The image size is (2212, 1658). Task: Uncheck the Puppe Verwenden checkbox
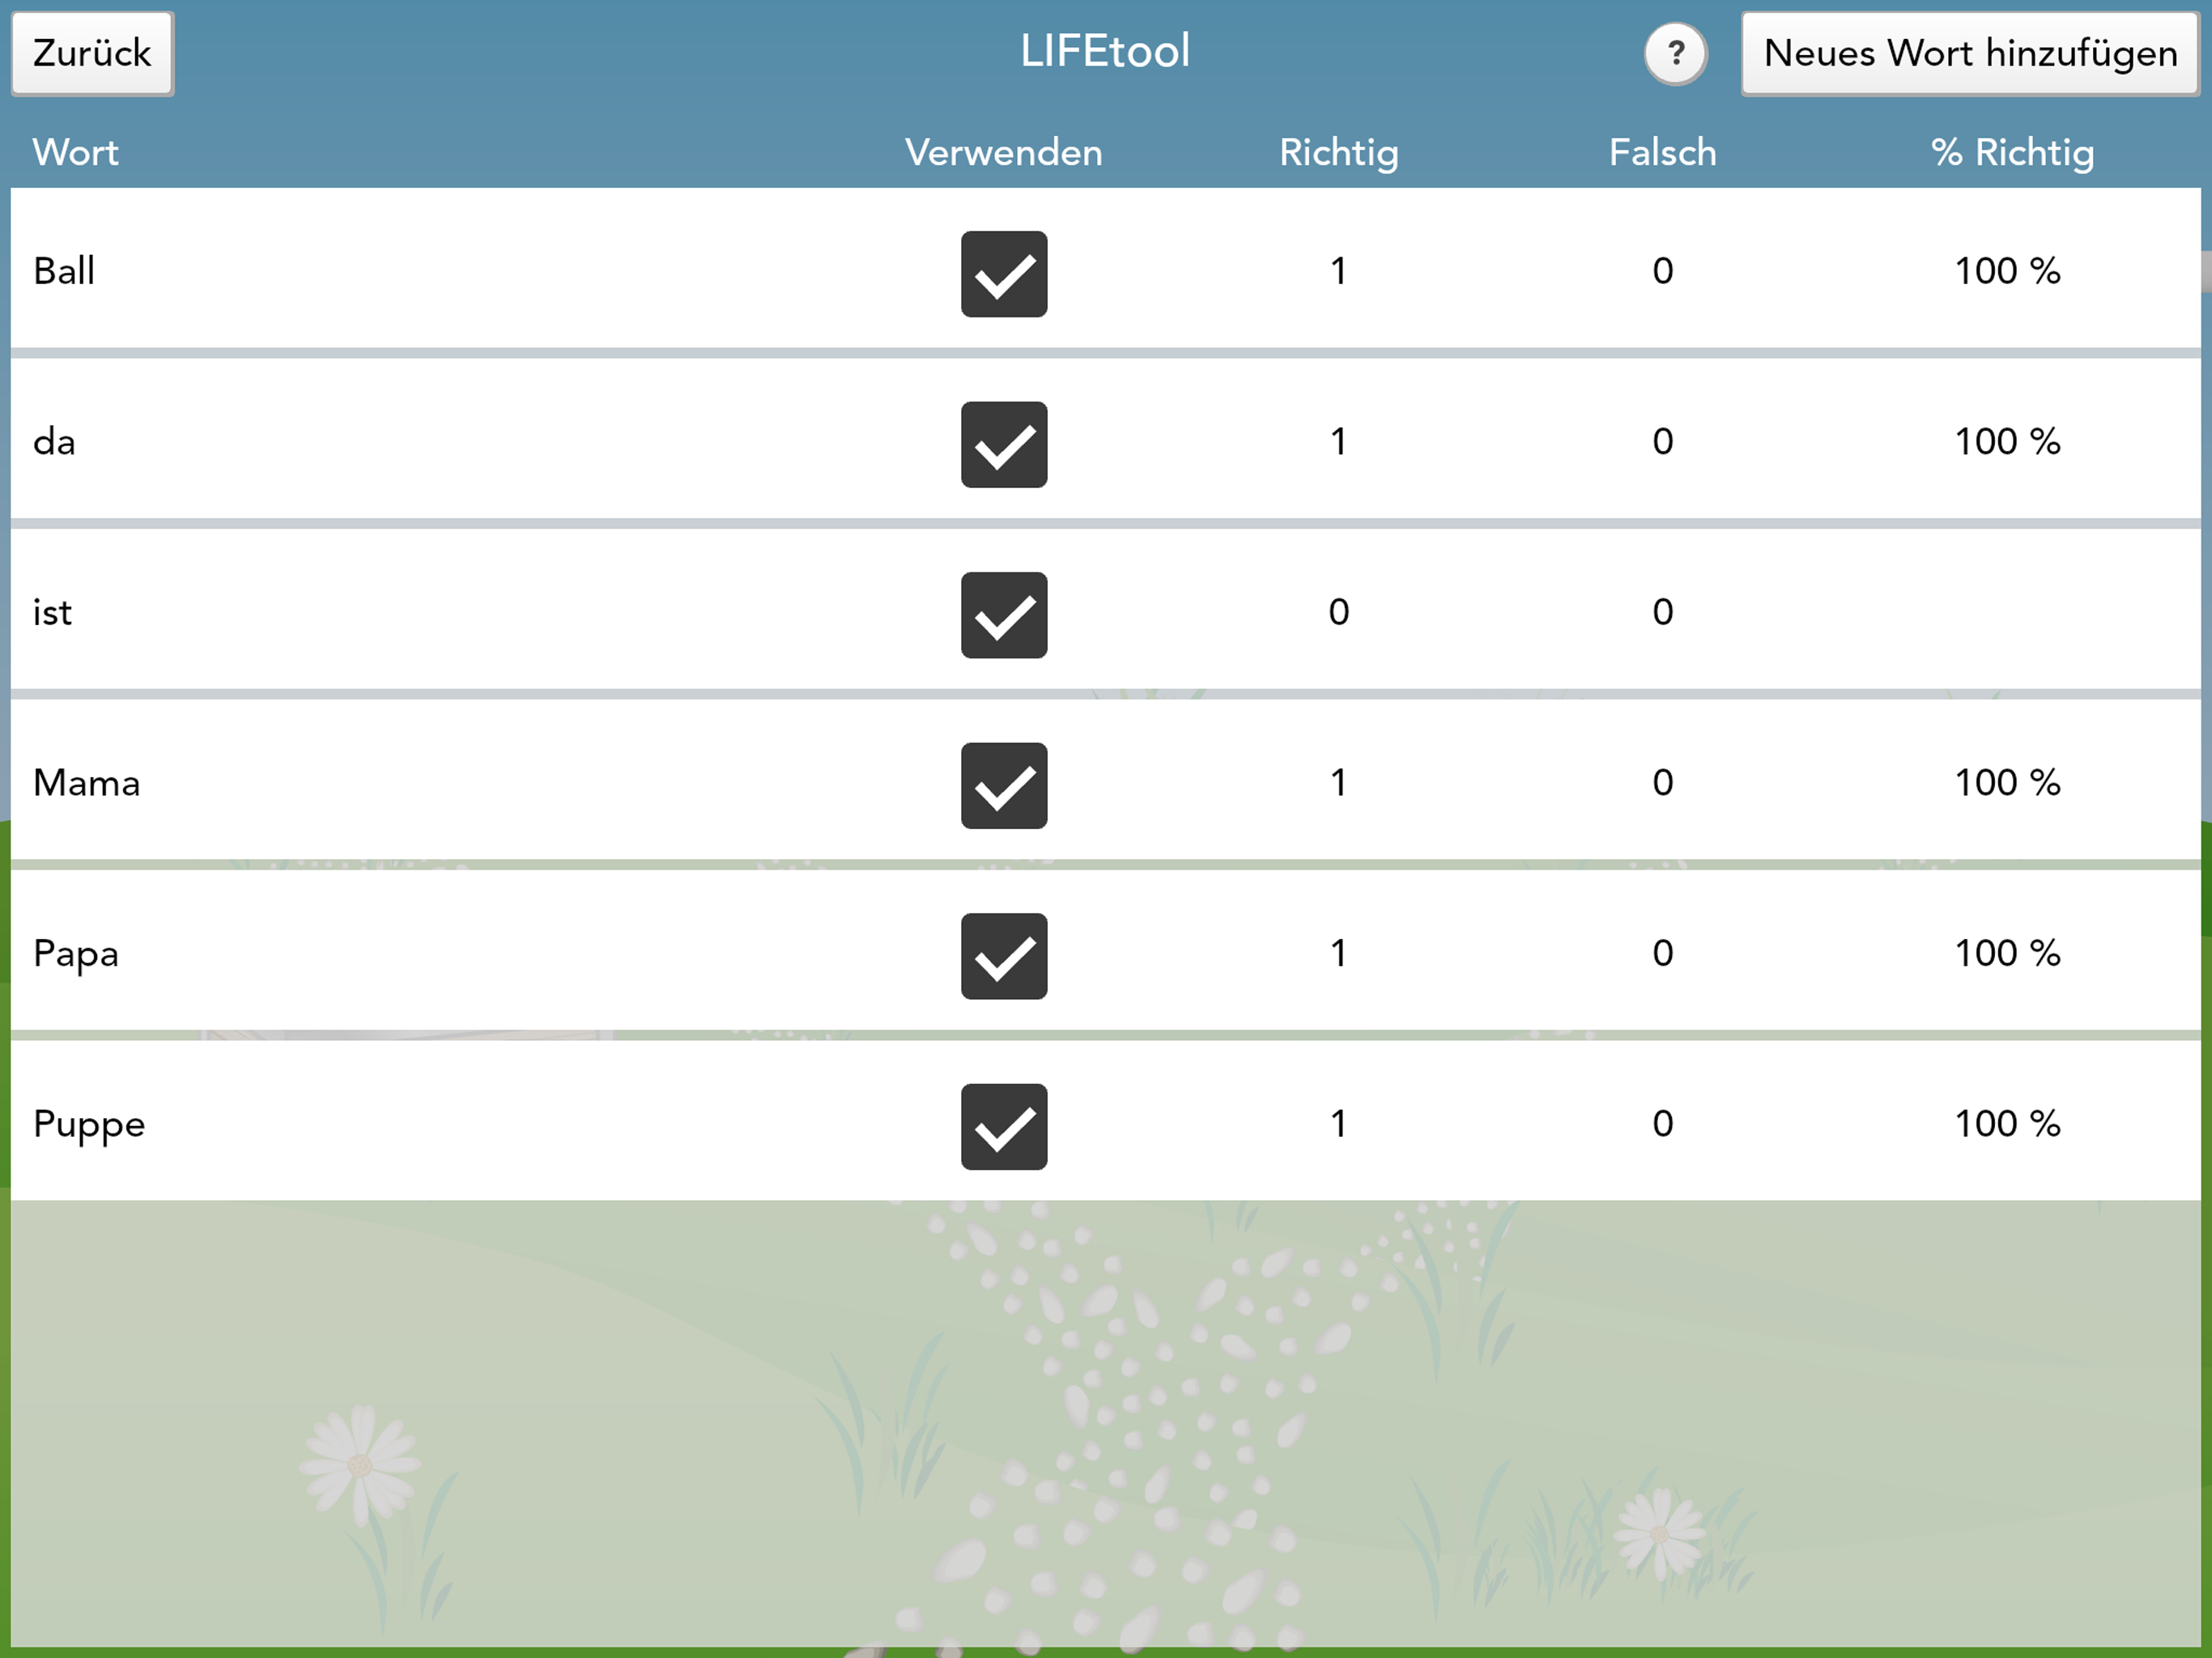tap(1004, 1127)
